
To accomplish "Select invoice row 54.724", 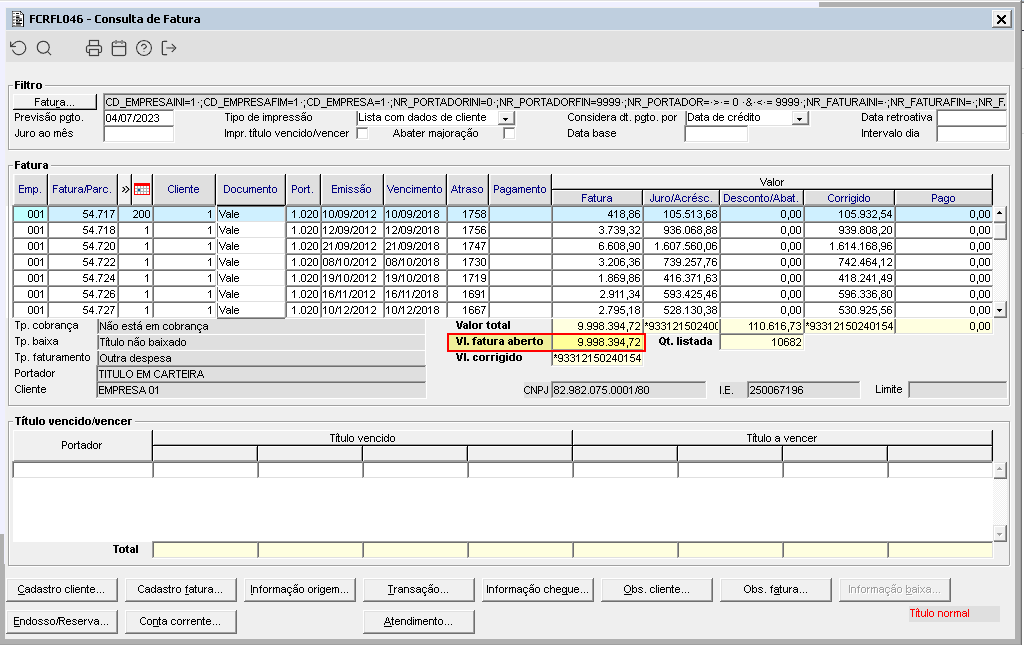I will pyautogui.click(x=503, y=278).
